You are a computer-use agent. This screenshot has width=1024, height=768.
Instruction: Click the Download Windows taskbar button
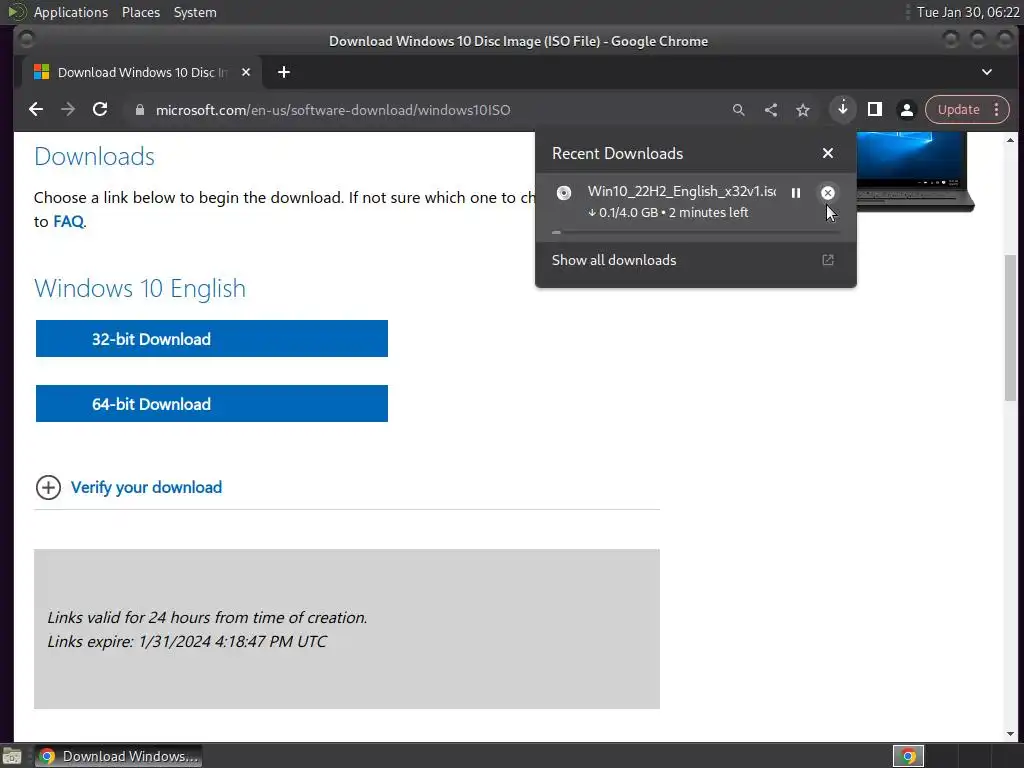(x=118, y=756)
